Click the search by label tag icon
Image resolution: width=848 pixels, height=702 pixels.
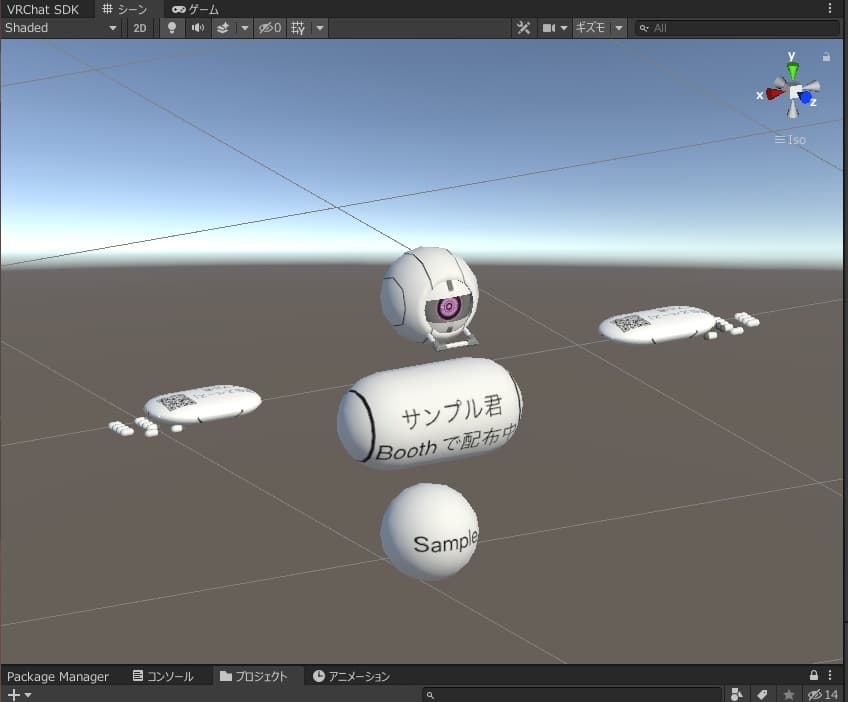(762, 694)
